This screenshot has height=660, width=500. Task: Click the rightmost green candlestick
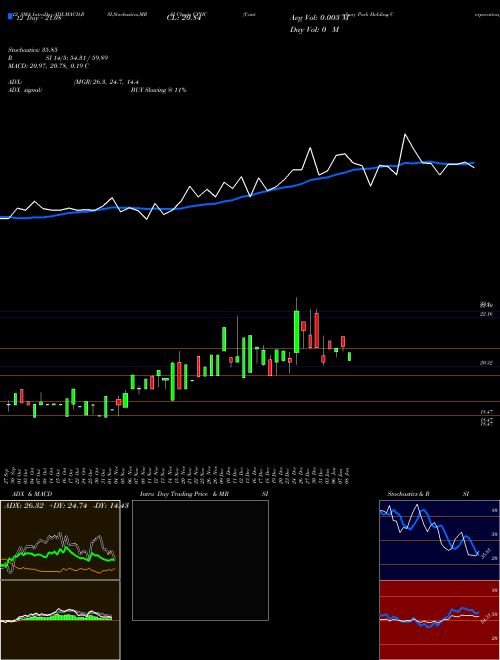click(x=349, y=357)
